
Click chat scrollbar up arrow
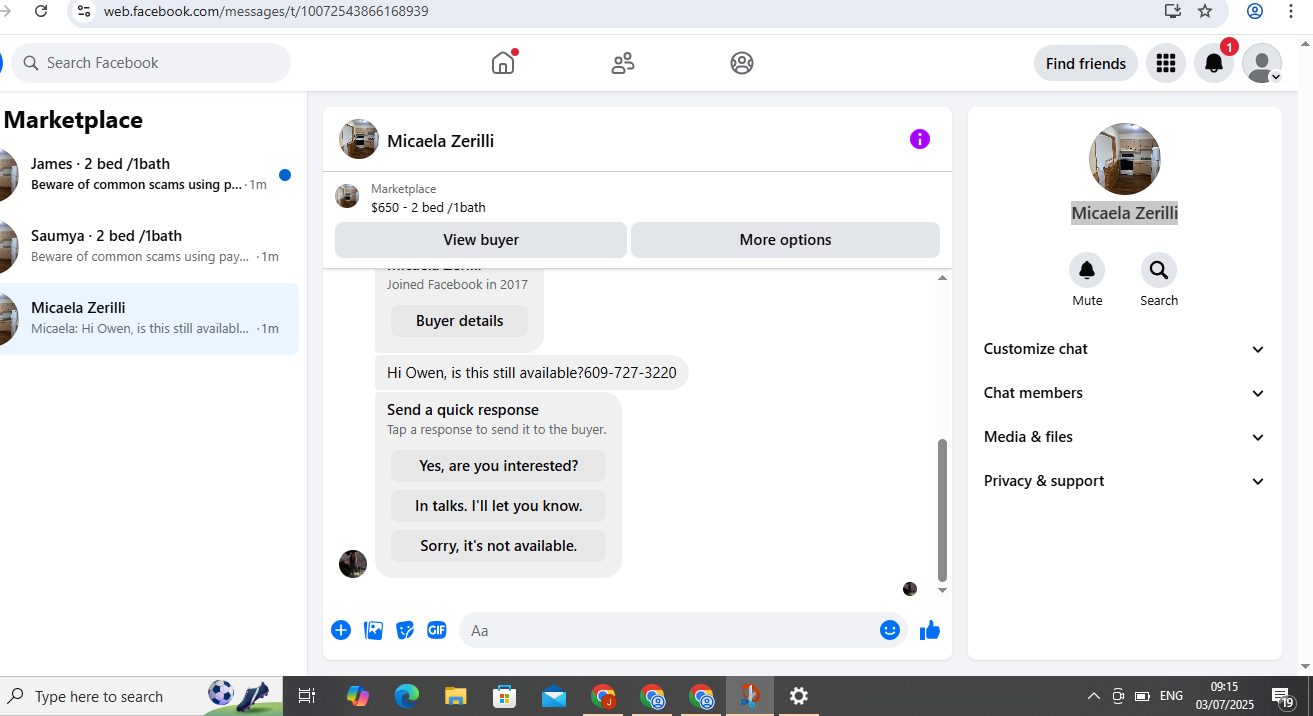tap(942, 278)
